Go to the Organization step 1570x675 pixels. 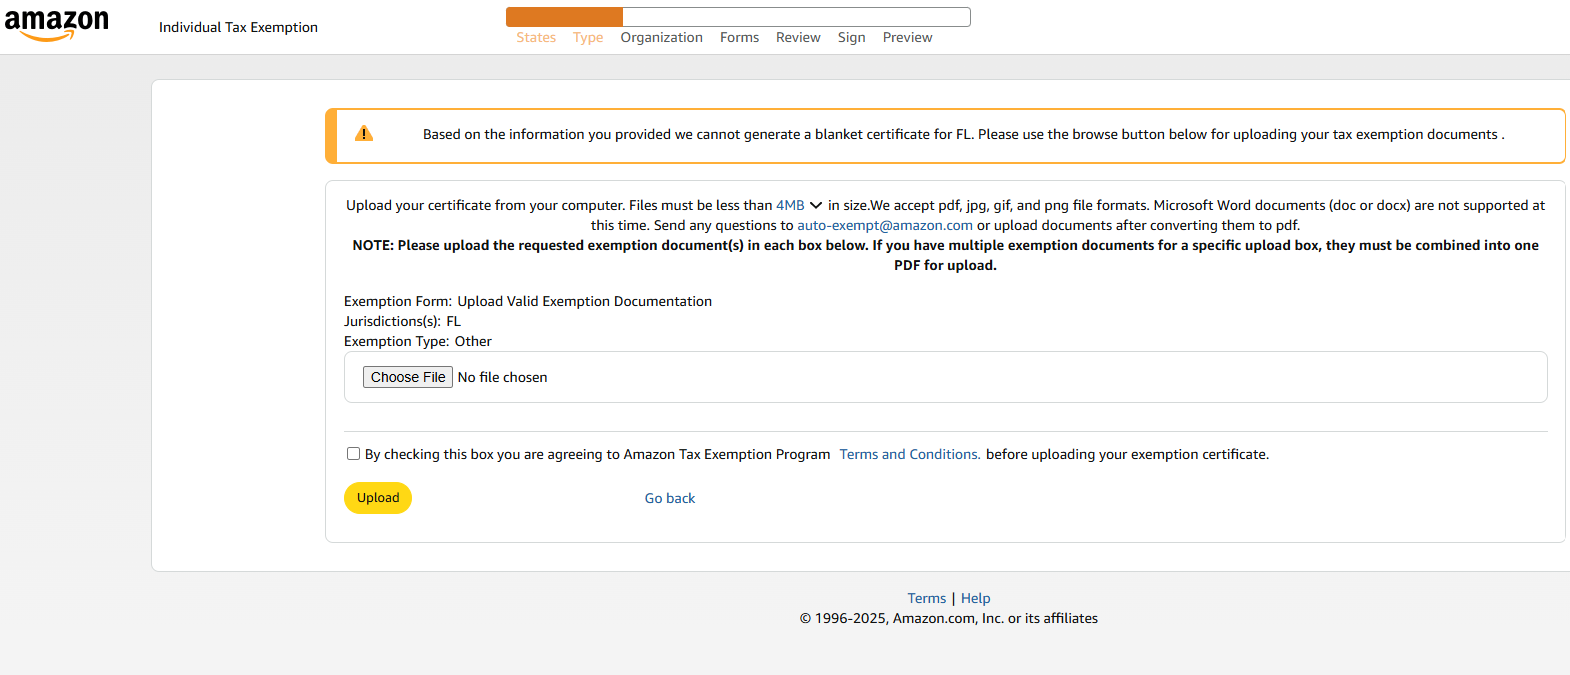[662, 37]
